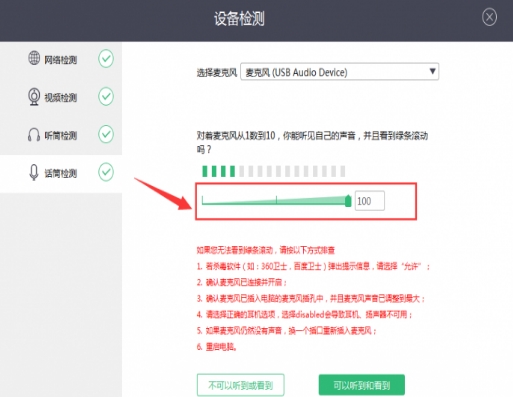Switch to the 视频检测 tab
Image resolution: width=513 pixels, height=397 pixels.
(61, 97)
